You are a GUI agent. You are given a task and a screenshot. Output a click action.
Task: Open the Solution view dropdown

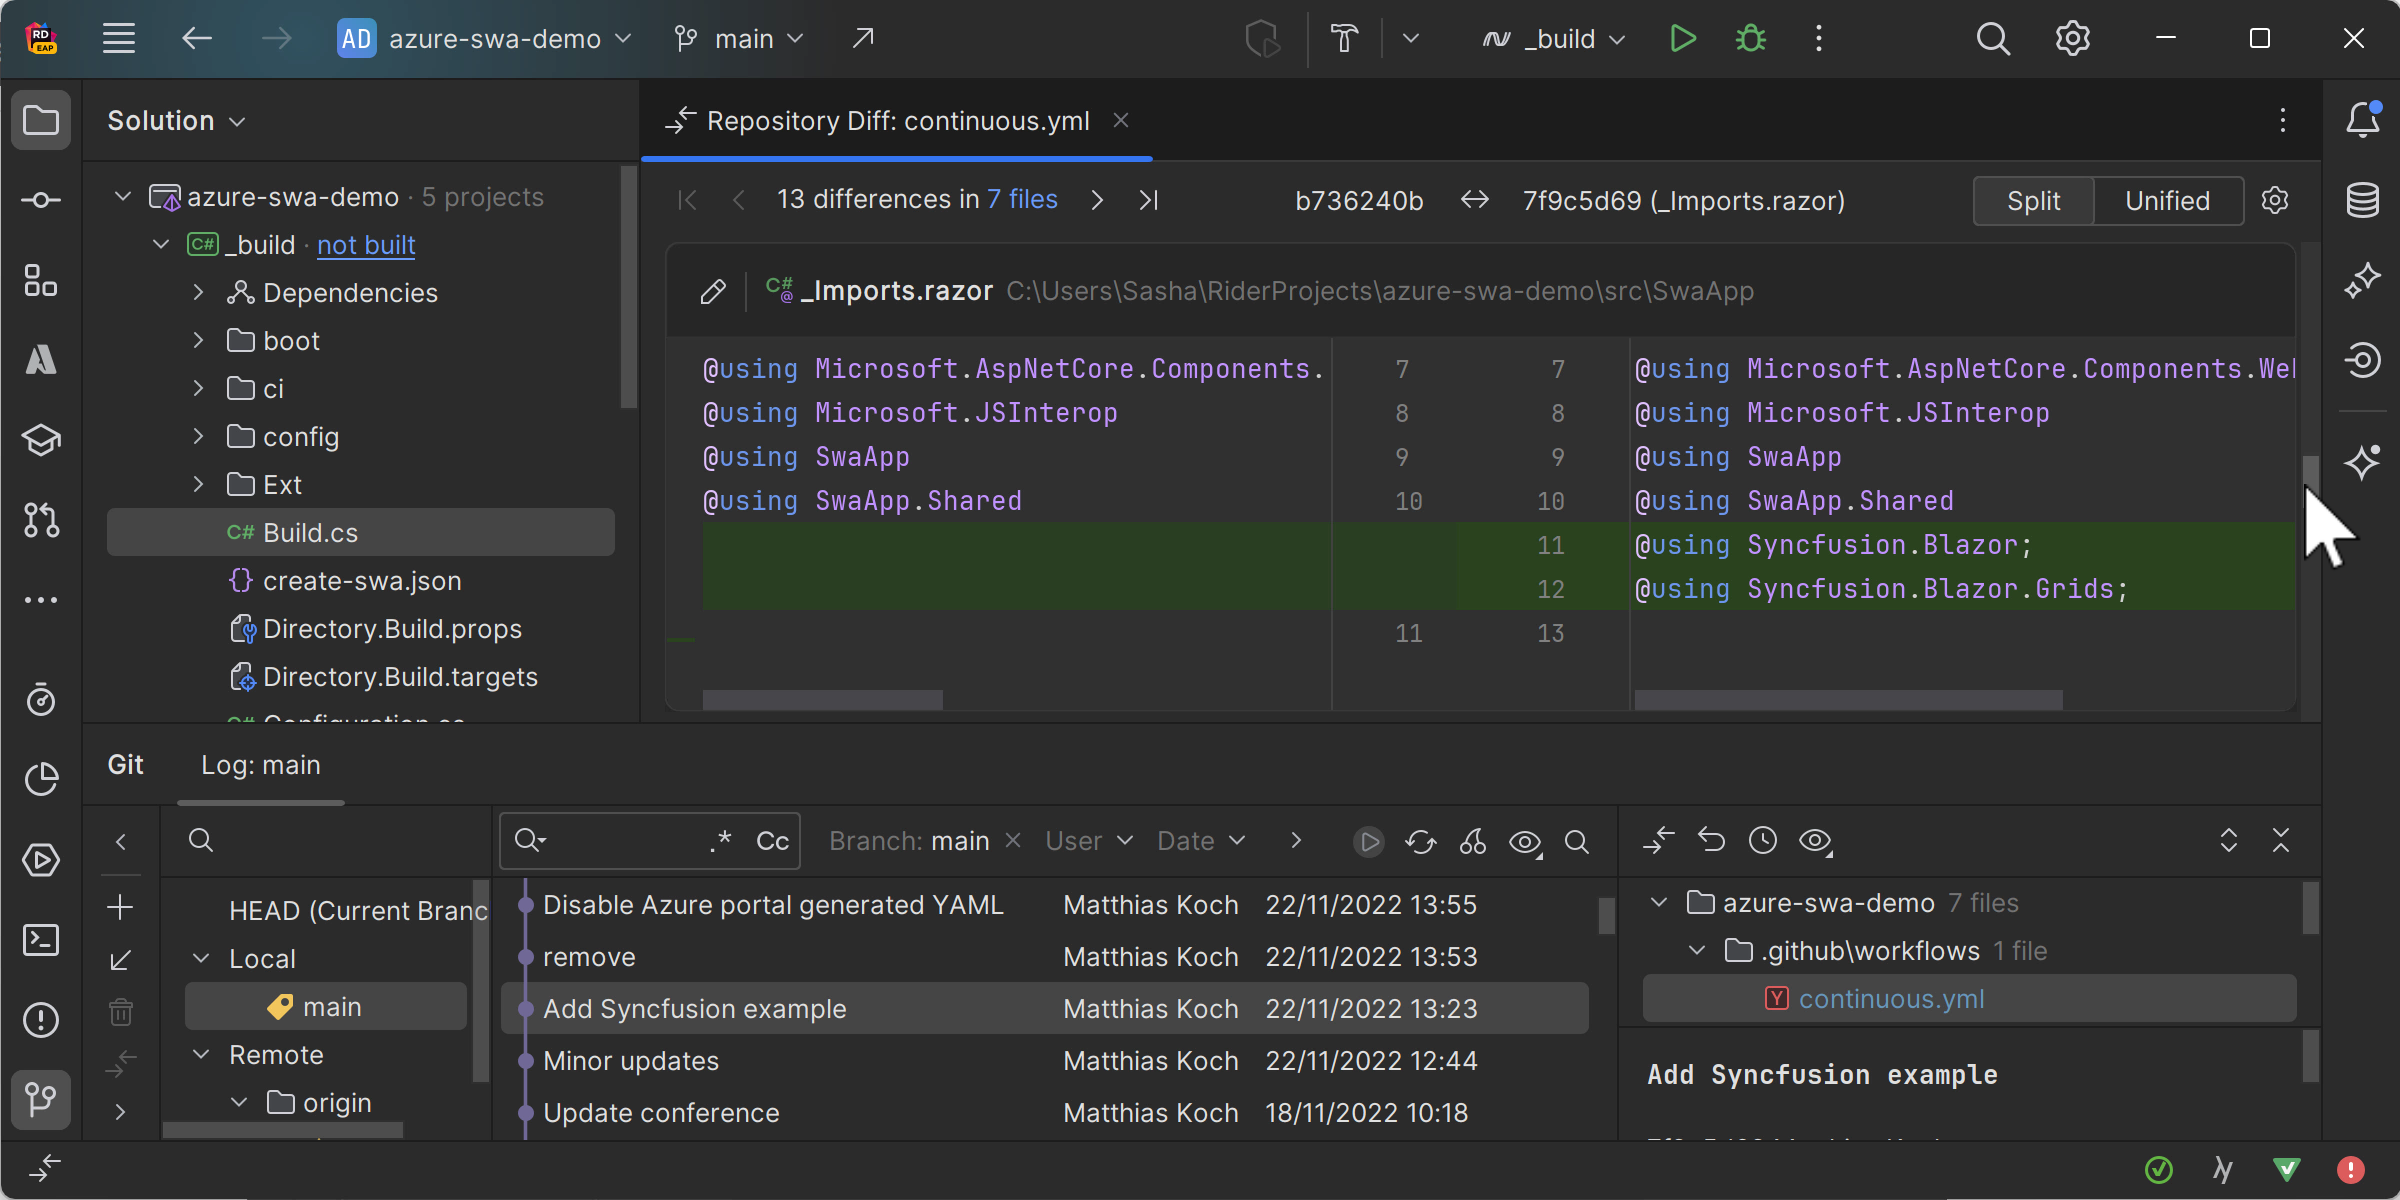[x=177, y=120]
